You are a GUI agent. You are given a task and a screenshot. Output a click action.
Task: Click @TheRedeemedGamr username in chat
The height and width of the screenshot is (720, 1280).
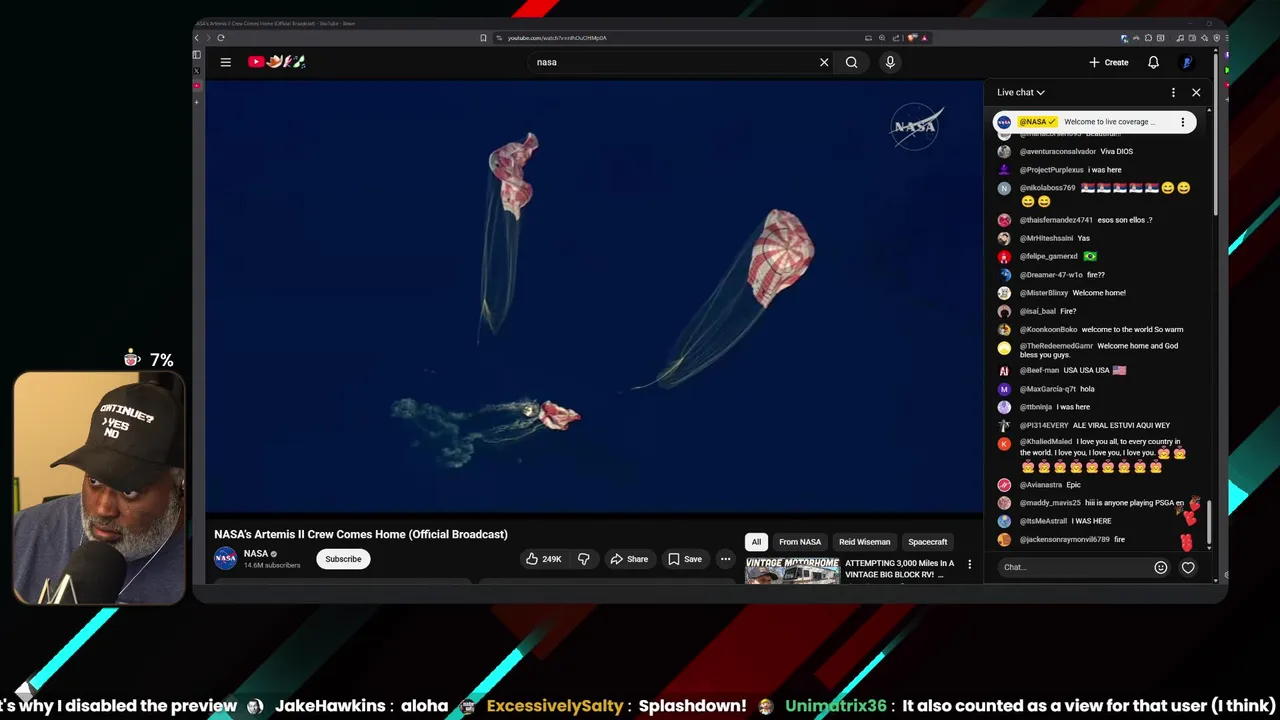1056,346
